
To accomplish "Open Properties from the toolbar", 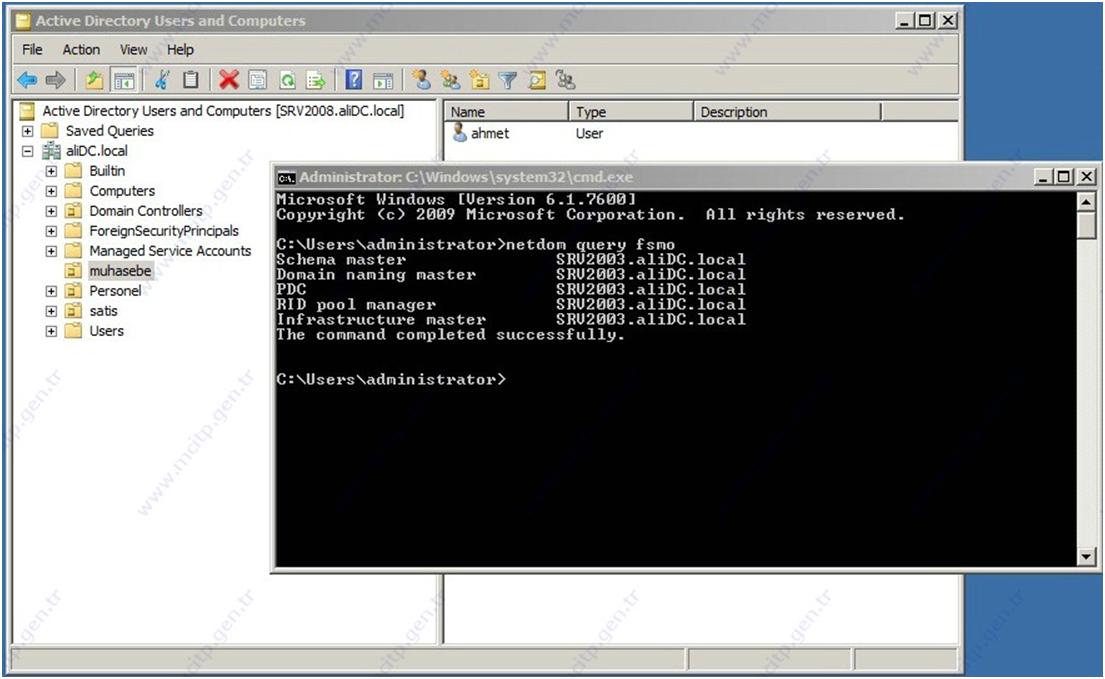I will coord(258,80).
